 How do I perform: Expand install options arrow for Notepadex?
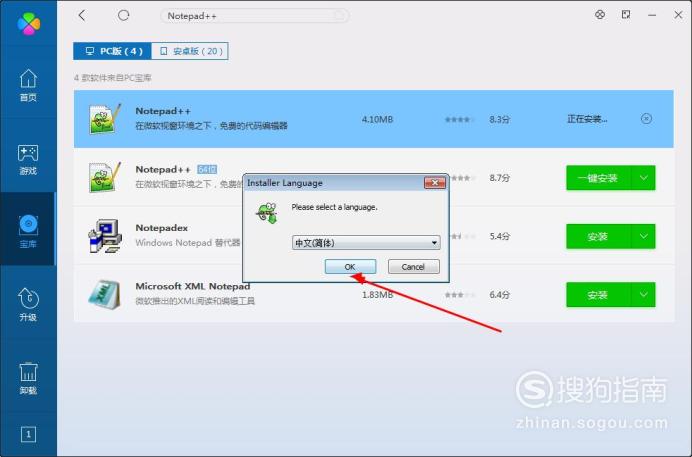[x=643, y=236]
